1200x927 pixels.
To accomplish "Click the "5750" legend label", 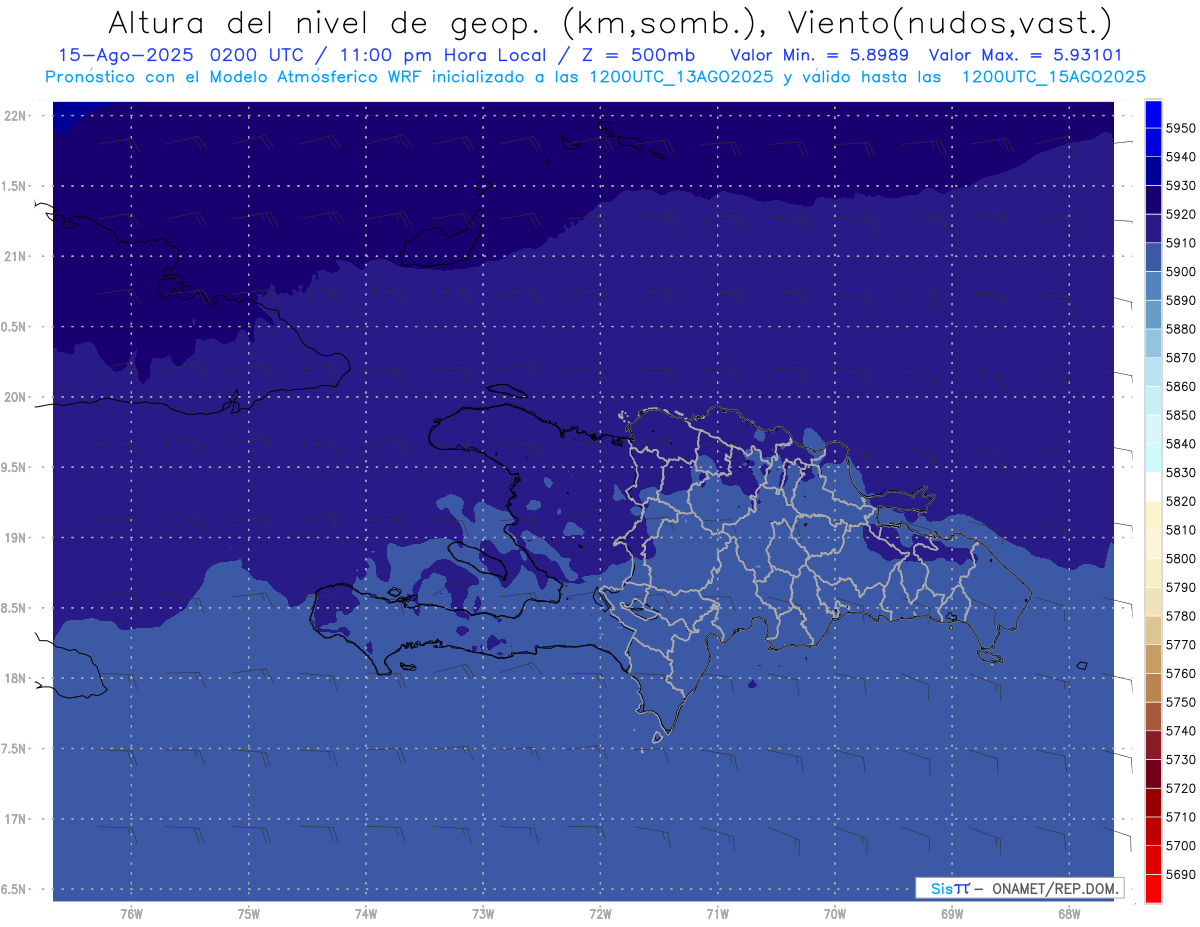I will 1180,702.
